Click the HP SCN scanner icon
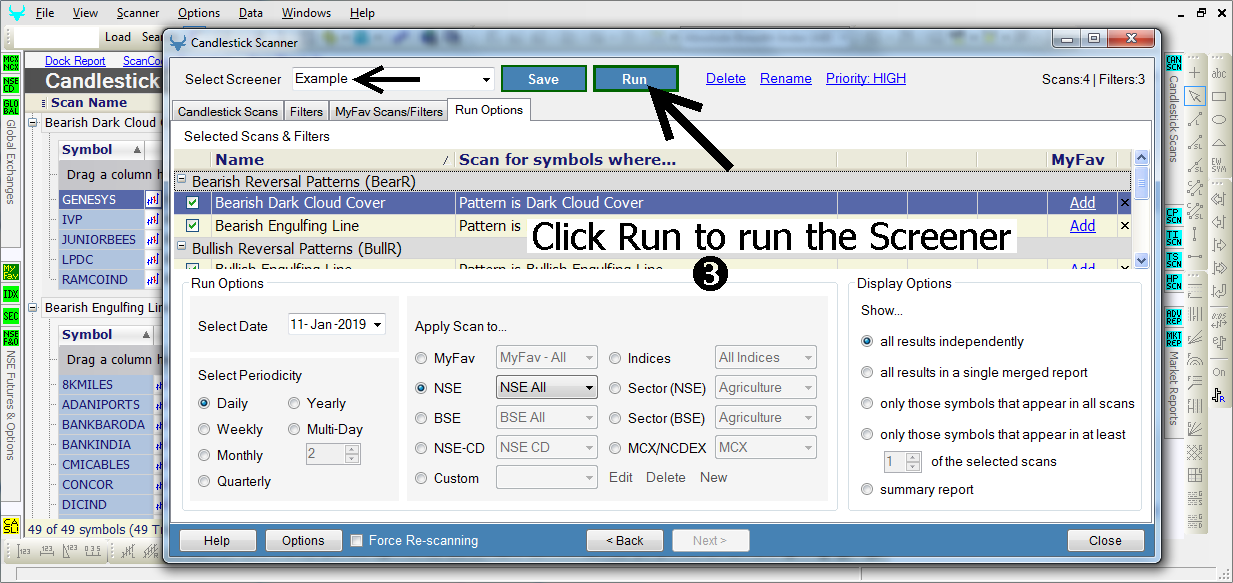The width and height of the screenshot is (1233, 583). point(1174,282)
